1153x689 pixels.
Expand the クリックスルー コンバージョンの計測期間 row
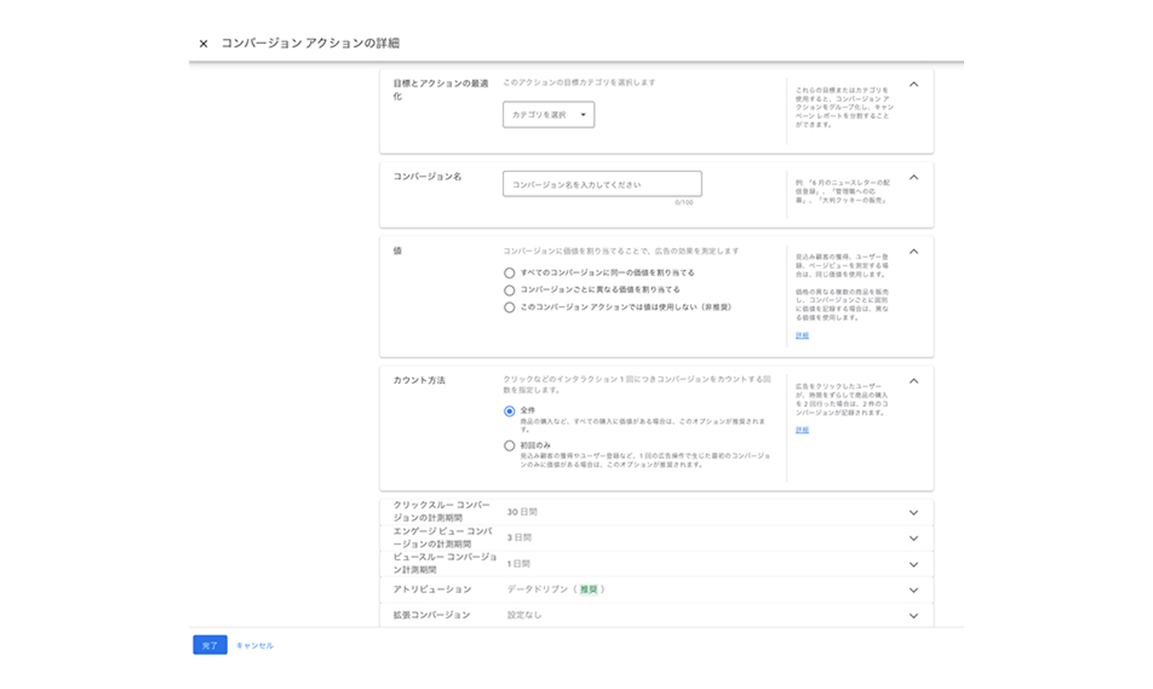[x=913, y=513]
